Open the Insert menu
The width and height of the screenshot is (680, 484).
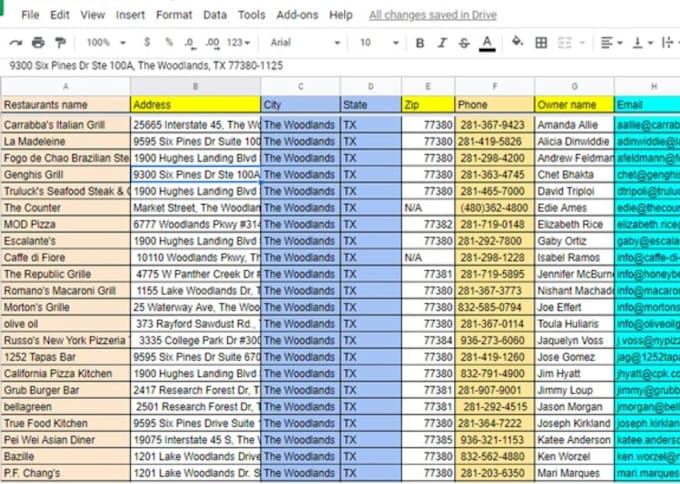(x=130, y=15)
